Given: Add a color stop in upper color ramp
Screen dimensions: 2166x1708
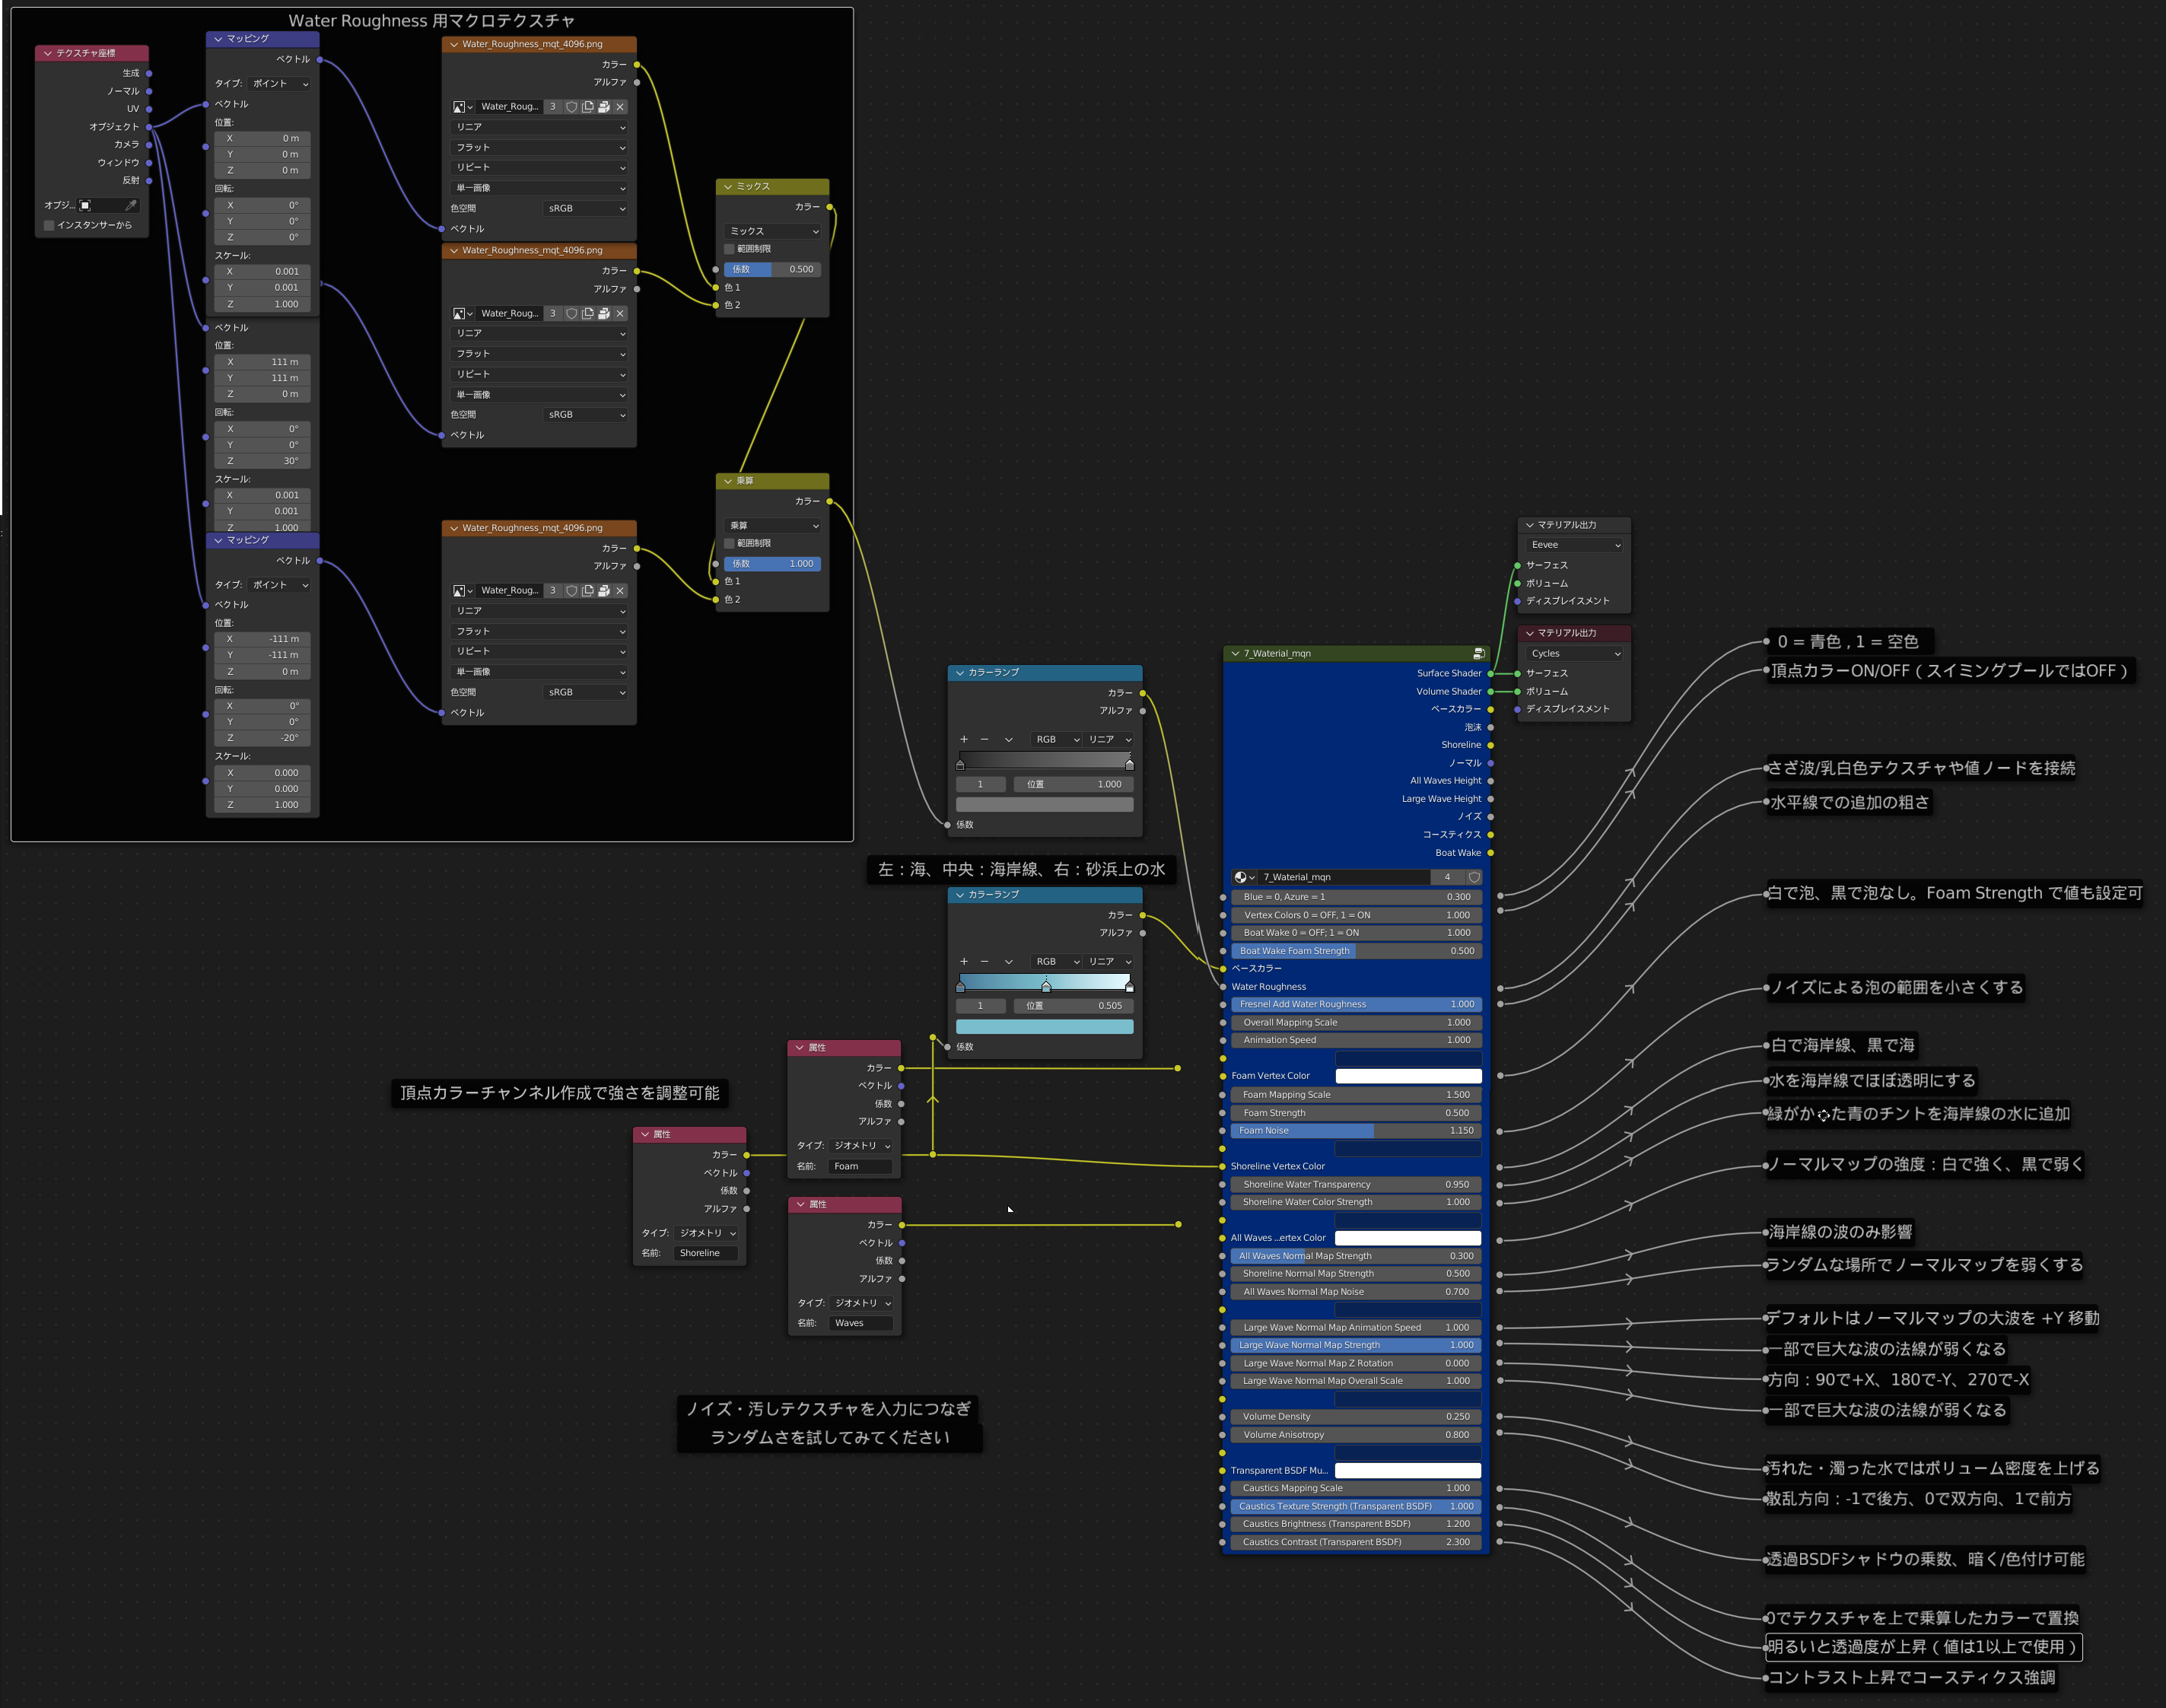Looking at the screenshot, I should click(964, 739).
